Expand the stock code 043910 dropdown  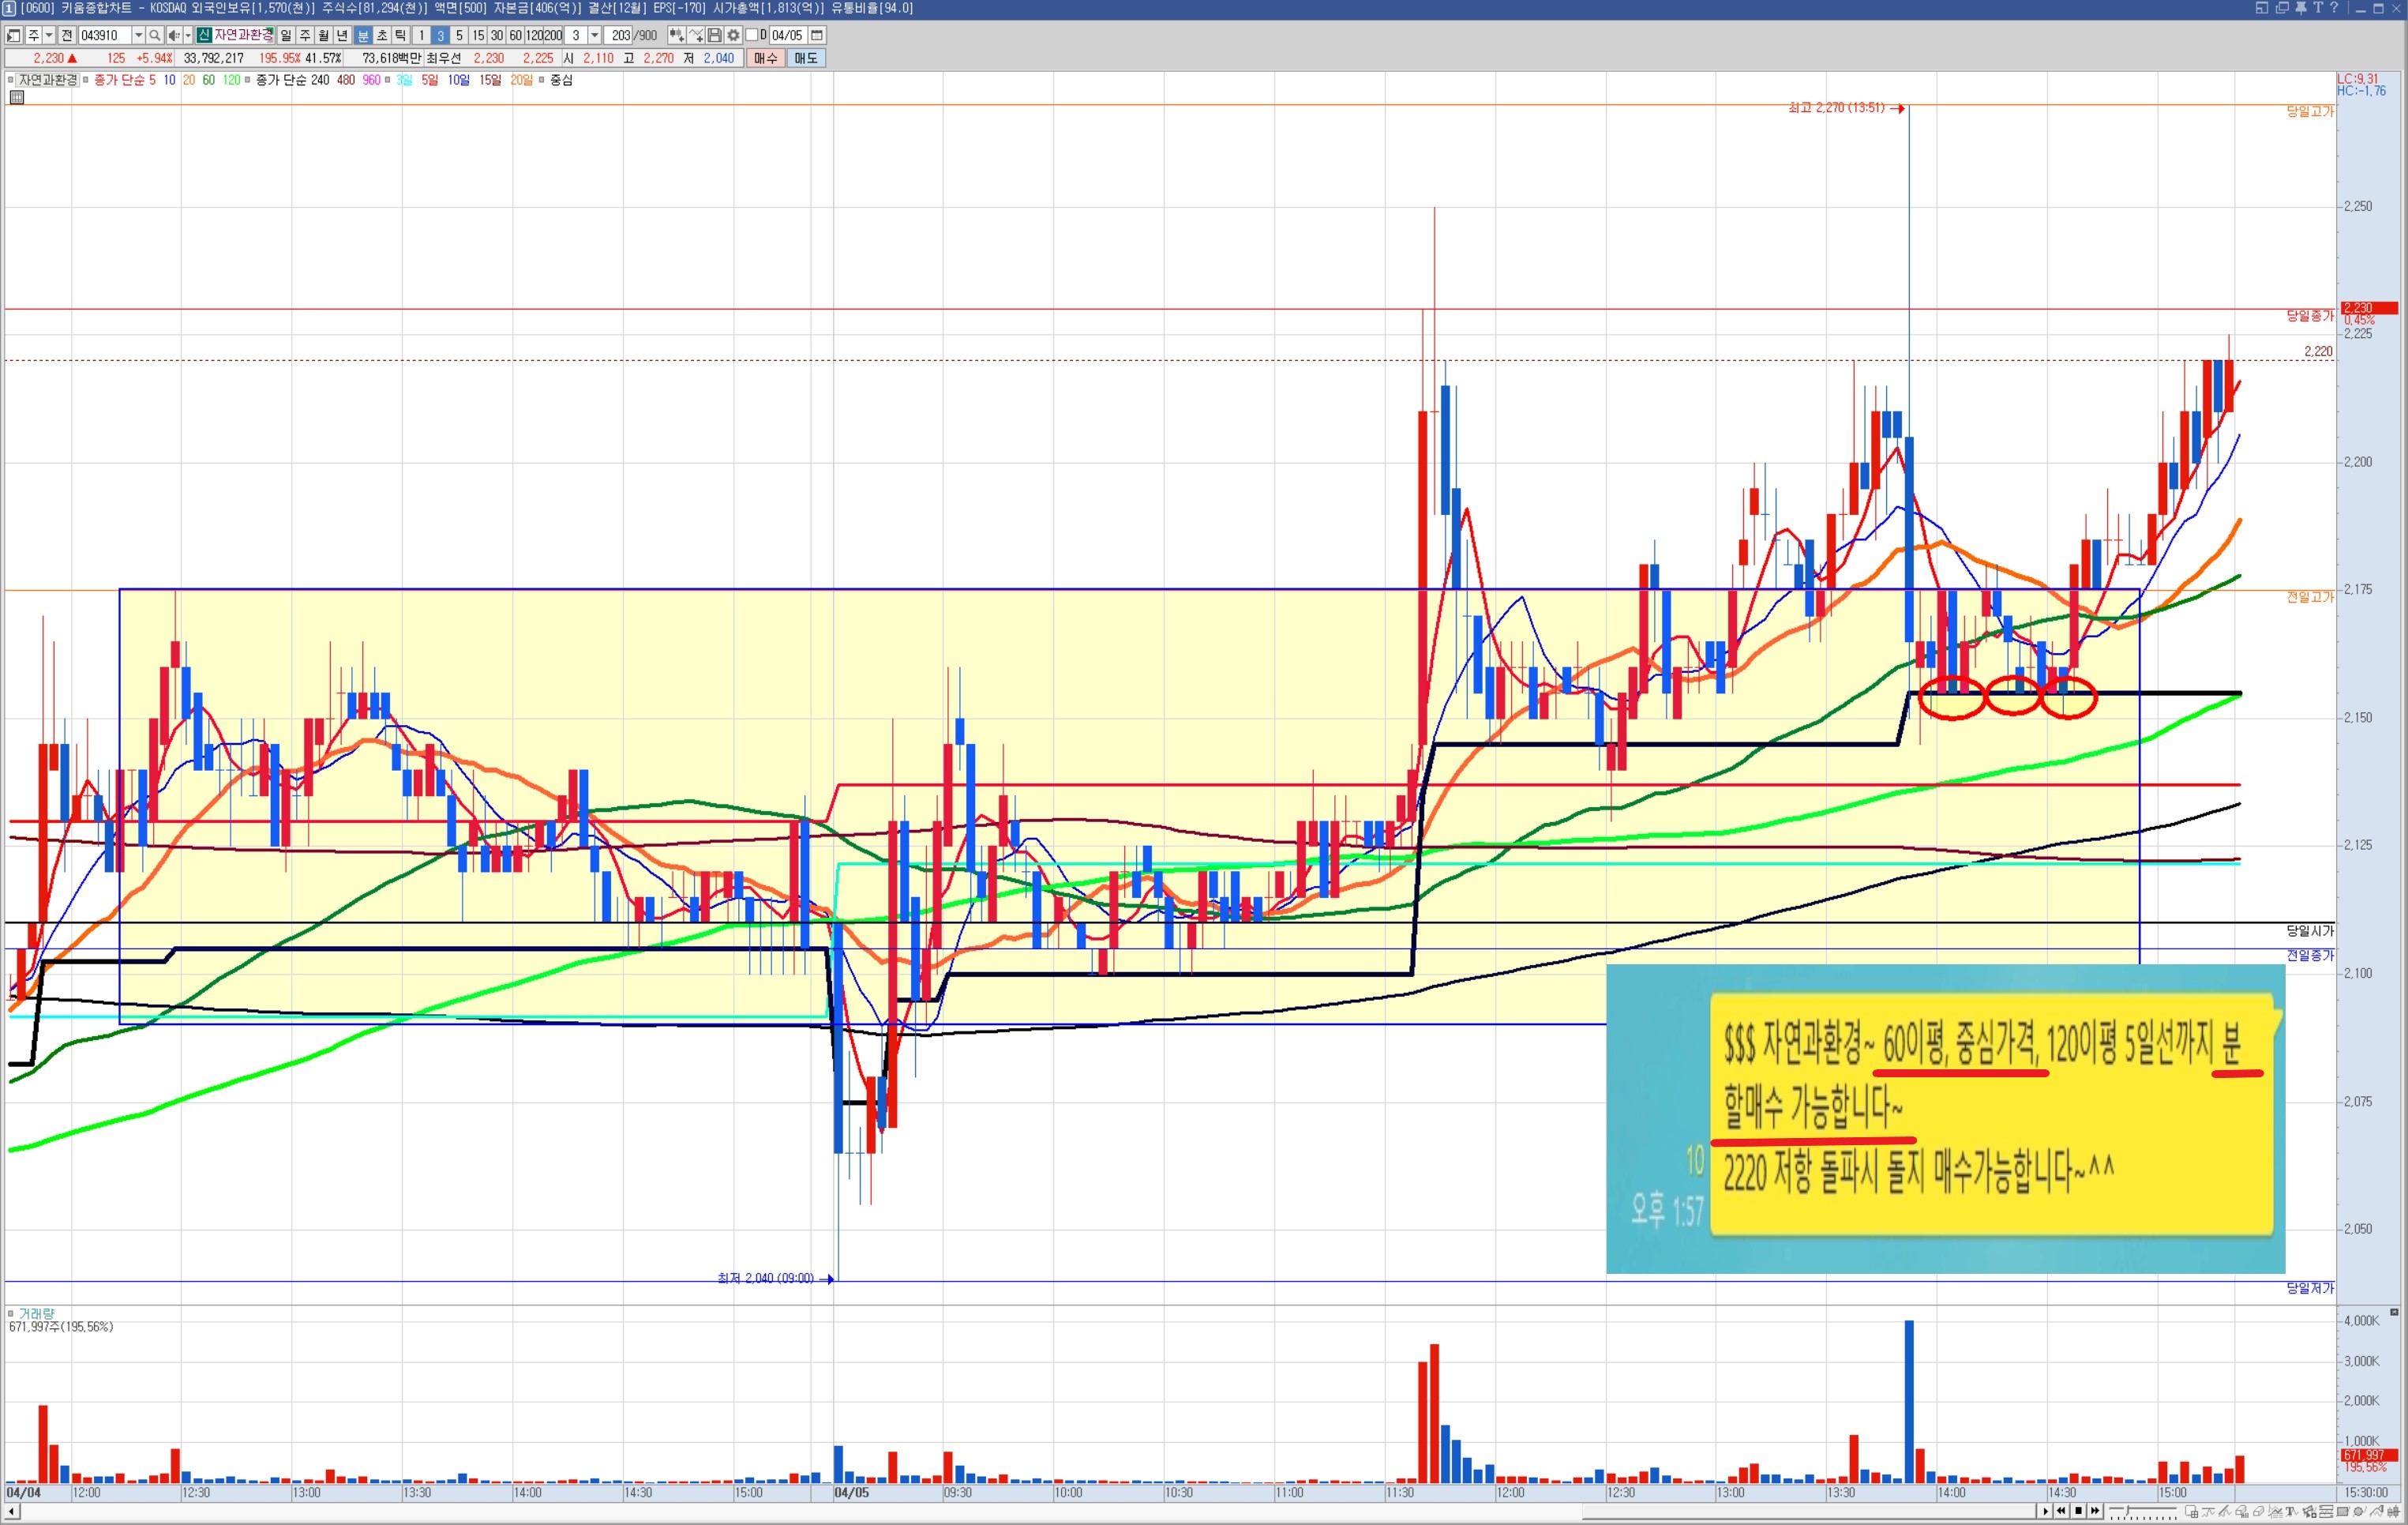coord(138,36)
